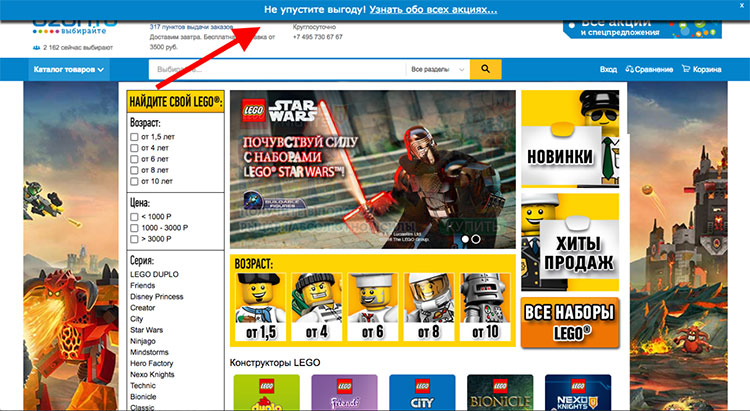Image resolution: width=750 pixels, height=411 pixels.
Task: Select the от 6 chef minifigure tile
Action: click(x=373, y=307)
